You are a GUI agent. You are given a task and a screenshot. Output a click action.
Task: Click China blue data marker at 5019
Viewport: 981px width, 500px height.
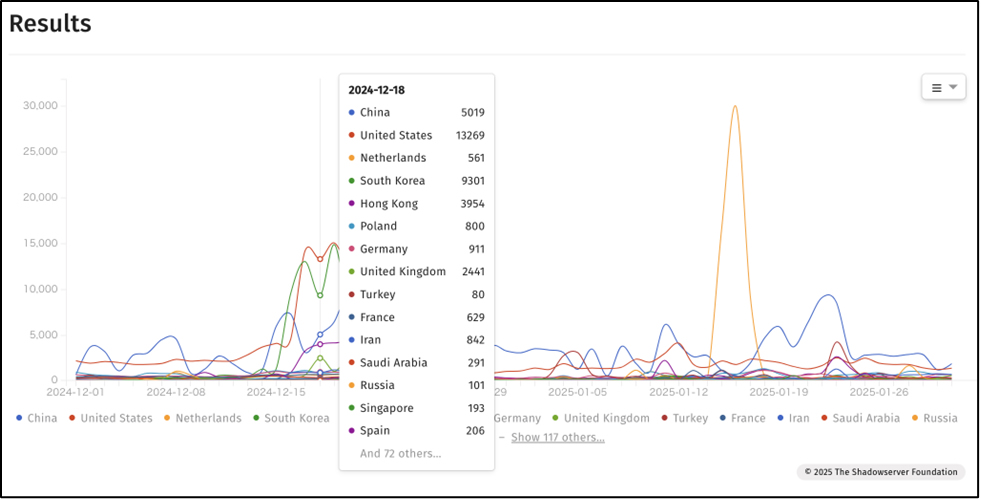pyautogui.click(x=320, y=335)
